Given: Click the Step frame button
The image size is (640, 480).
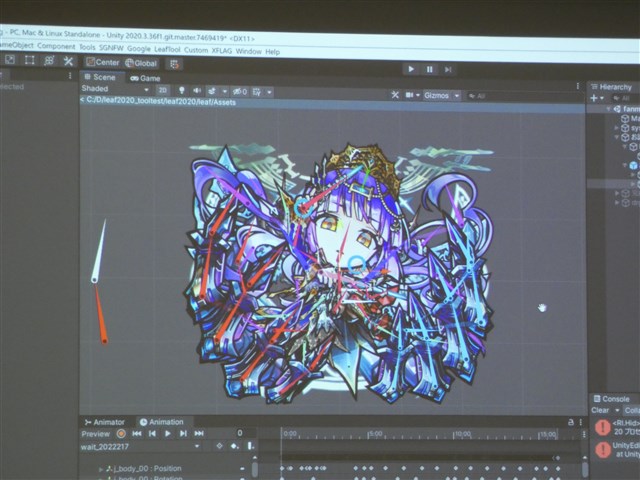Looking at the screenshot, I should (448, 69).
